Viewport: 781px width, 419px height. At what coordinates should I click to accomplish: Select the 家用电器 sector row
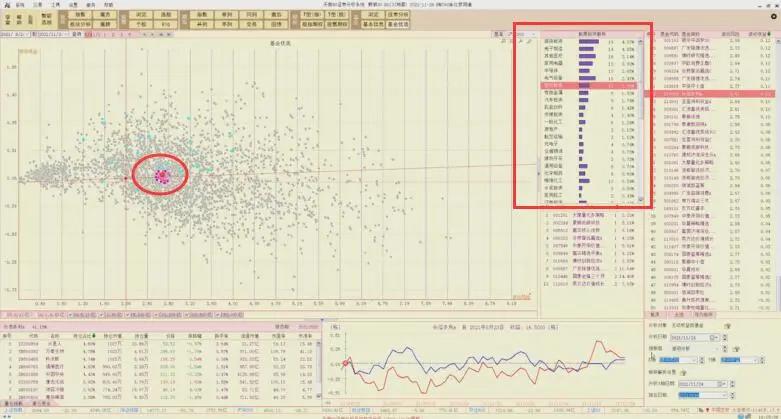point(590,64)
